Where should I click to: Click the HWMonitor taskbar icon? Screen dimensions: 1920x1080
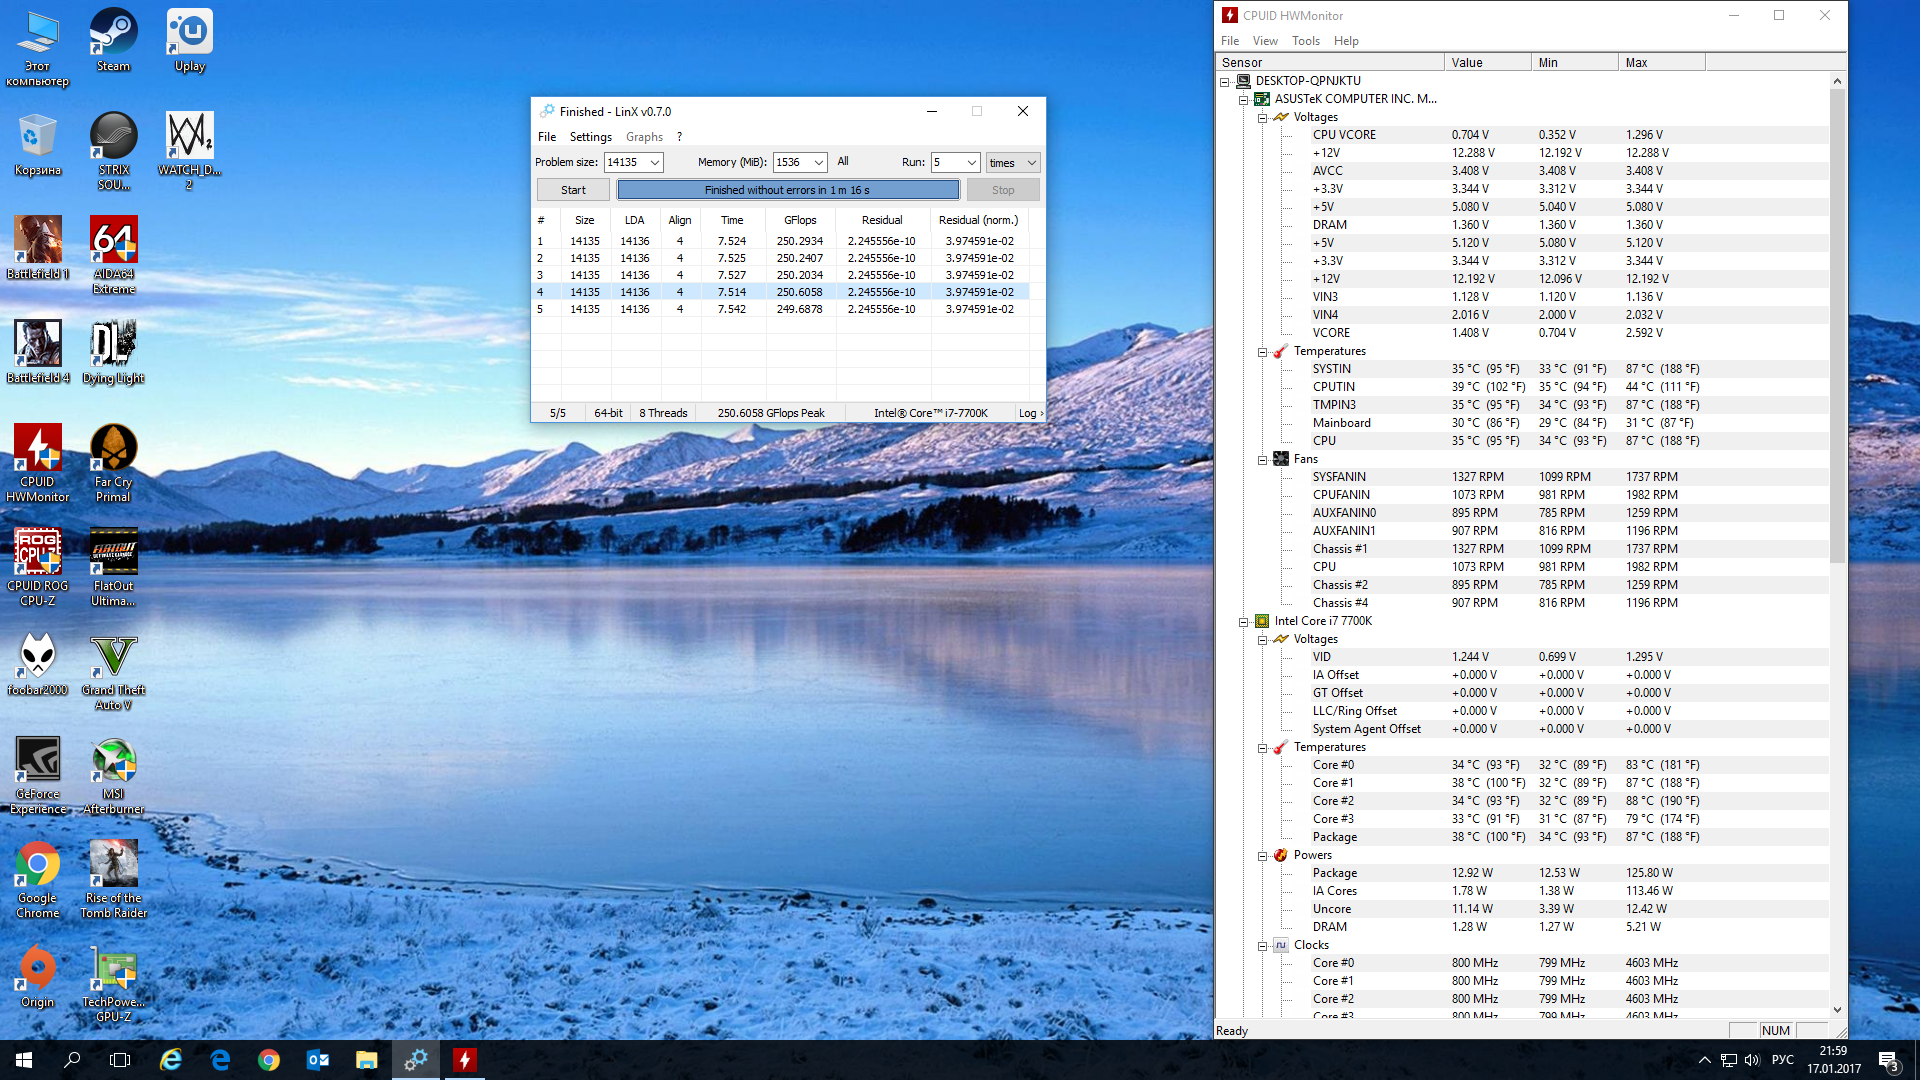[x=465, y=1060]
